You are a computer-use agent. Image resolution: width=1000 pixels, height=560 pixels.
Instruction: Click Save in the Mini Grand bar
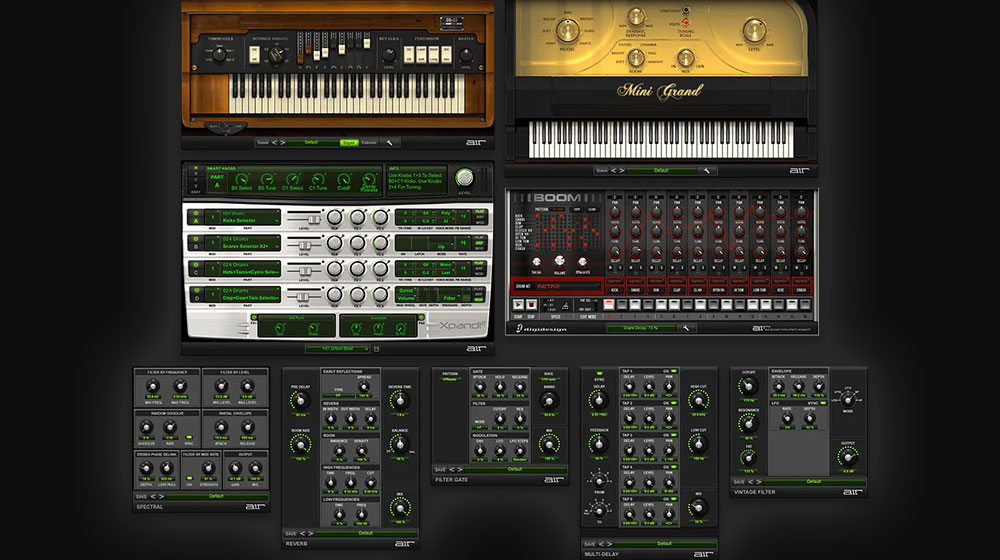(x=602, y=171)
